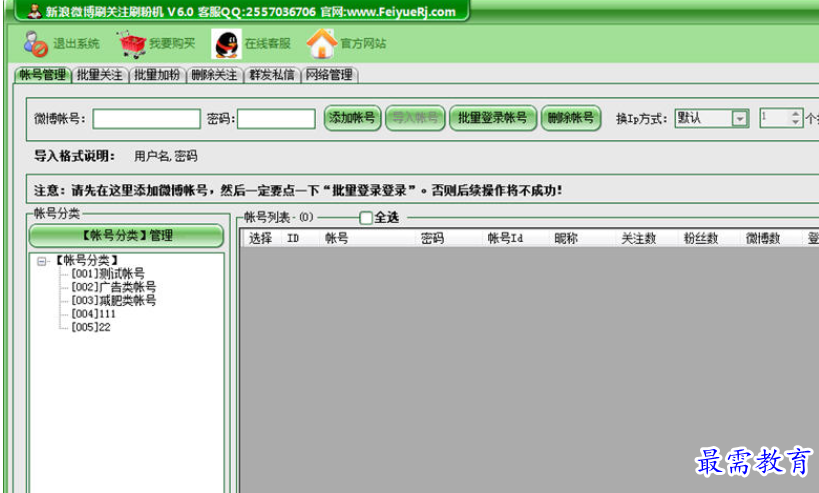This screenshot has width=819, height=493.
Task: Click the app icon in title bar
Action: click(x=34, y=11)
